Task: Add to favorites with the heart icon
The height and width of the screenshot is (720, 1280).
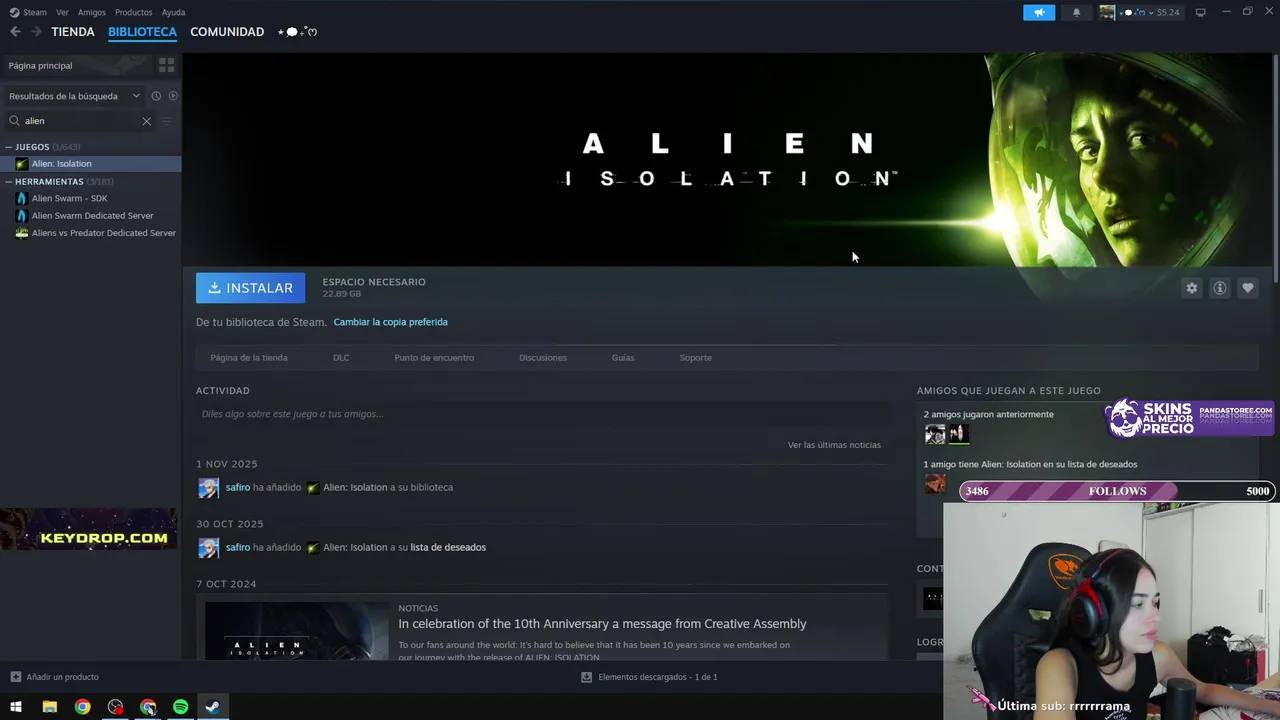Action: (1247, 288)
